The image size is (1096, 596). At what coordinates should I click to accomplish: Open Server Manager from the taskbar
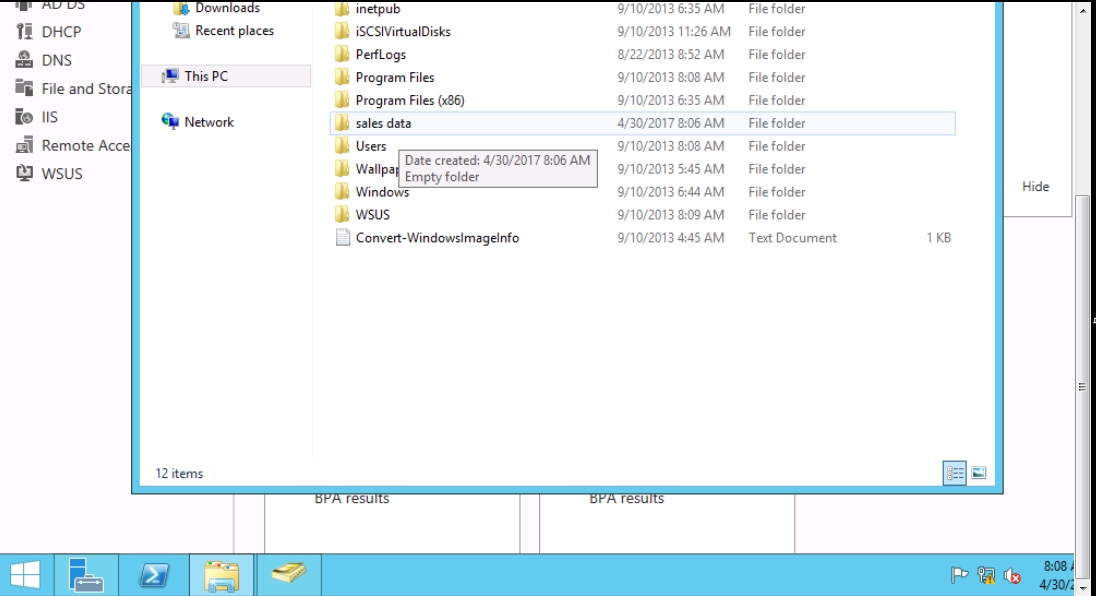[x=87, y=576]
